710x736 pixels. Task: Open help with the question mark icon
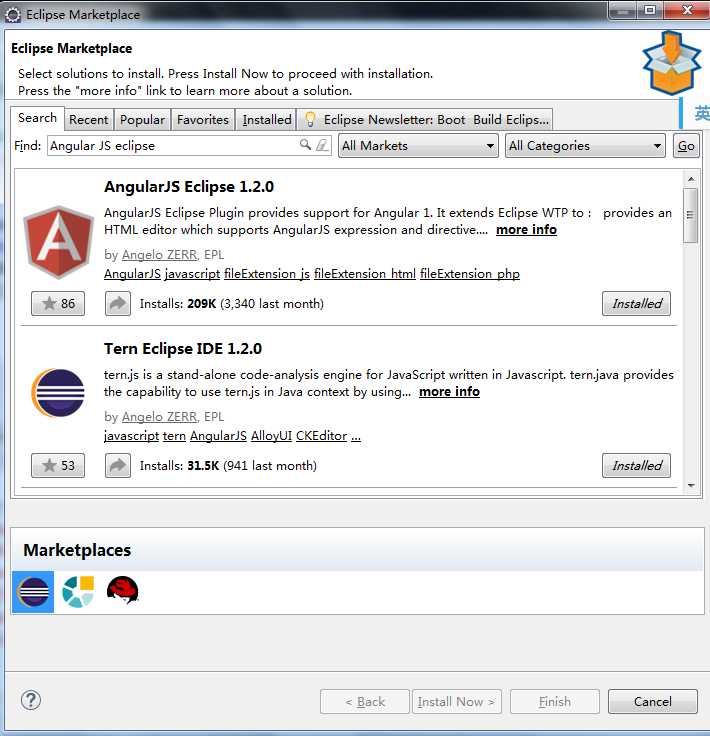coord(31,700)
